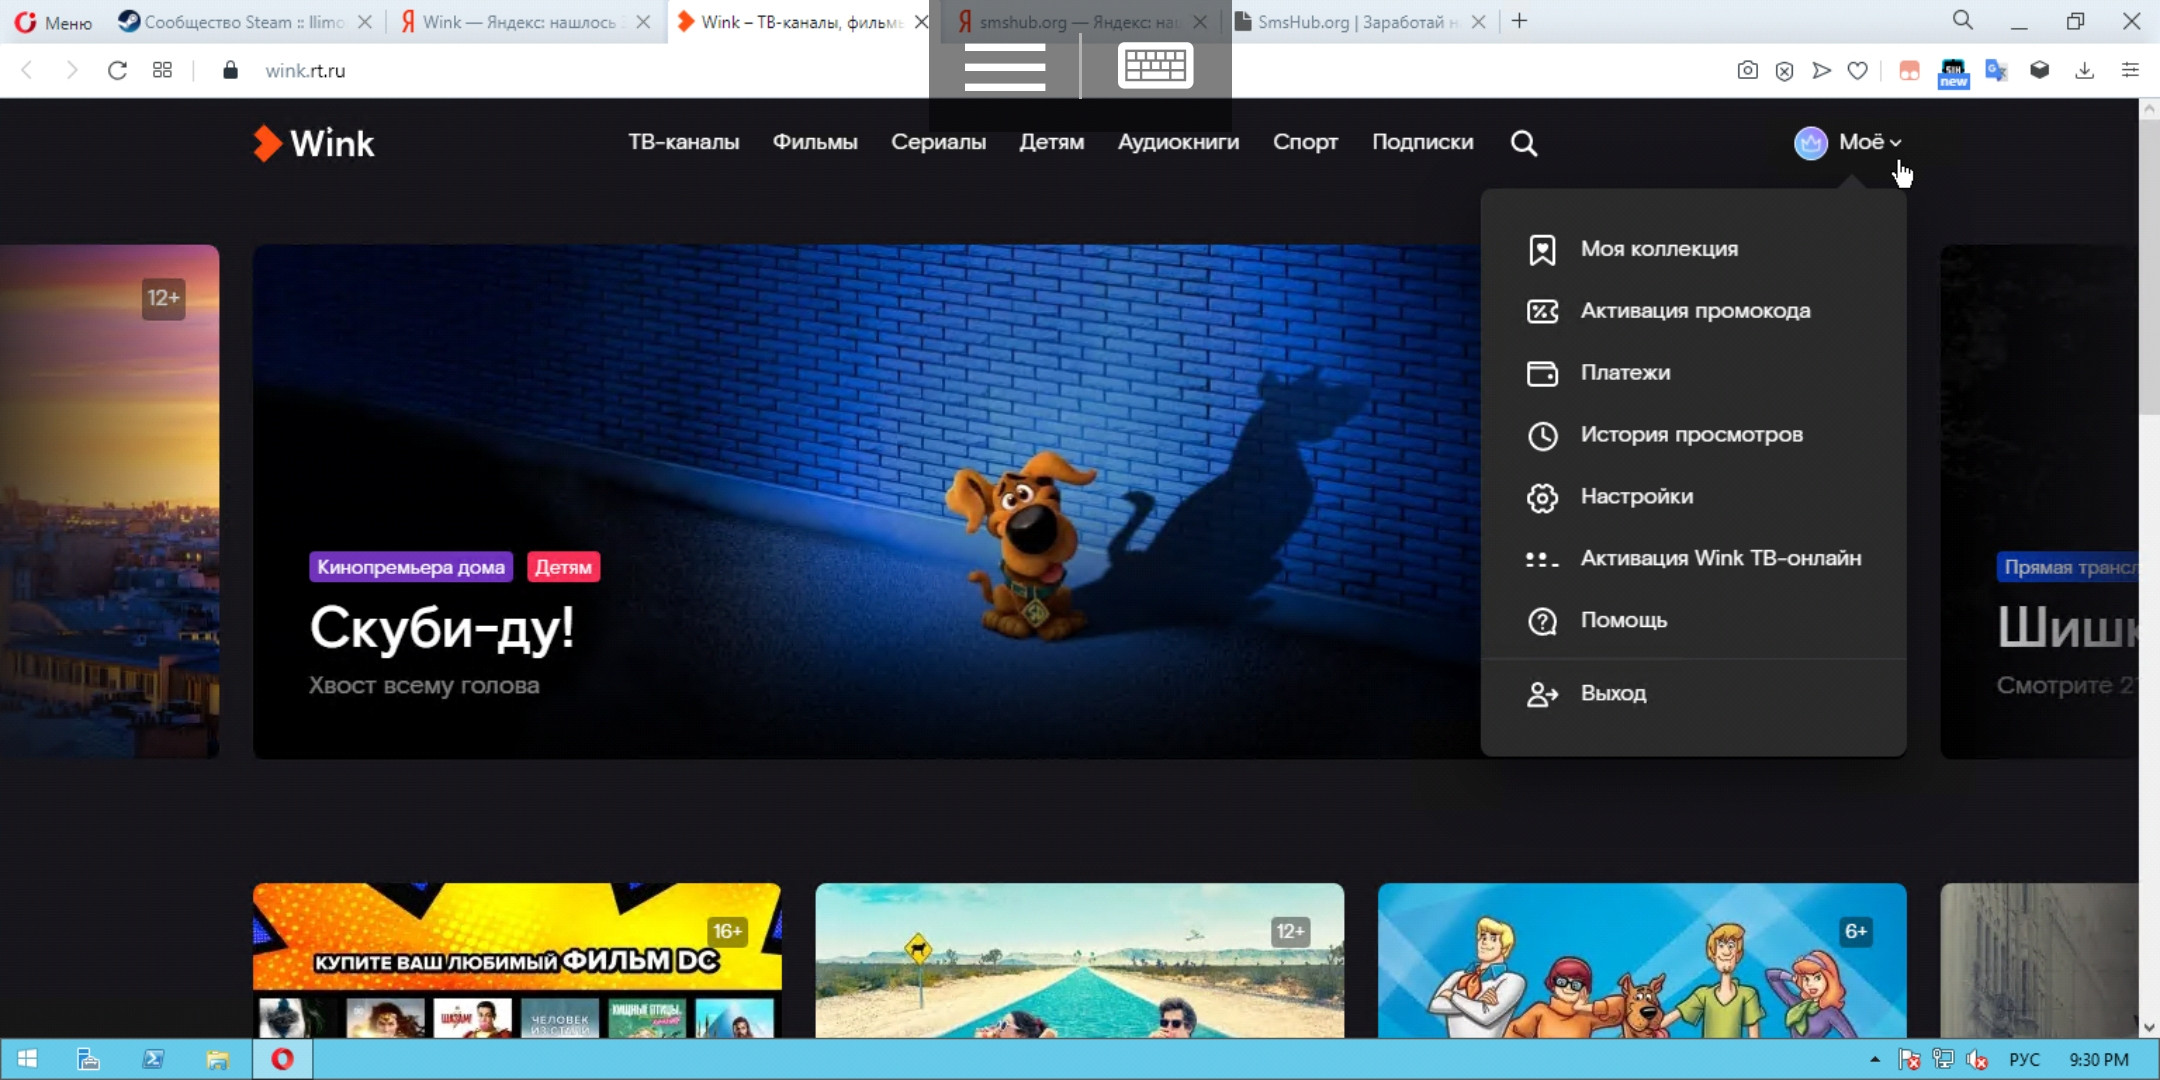The width and height of the screenshot is (2160, 1080).
Task: Show hidden system tray icons arrow
Action: (1874, 1059)
